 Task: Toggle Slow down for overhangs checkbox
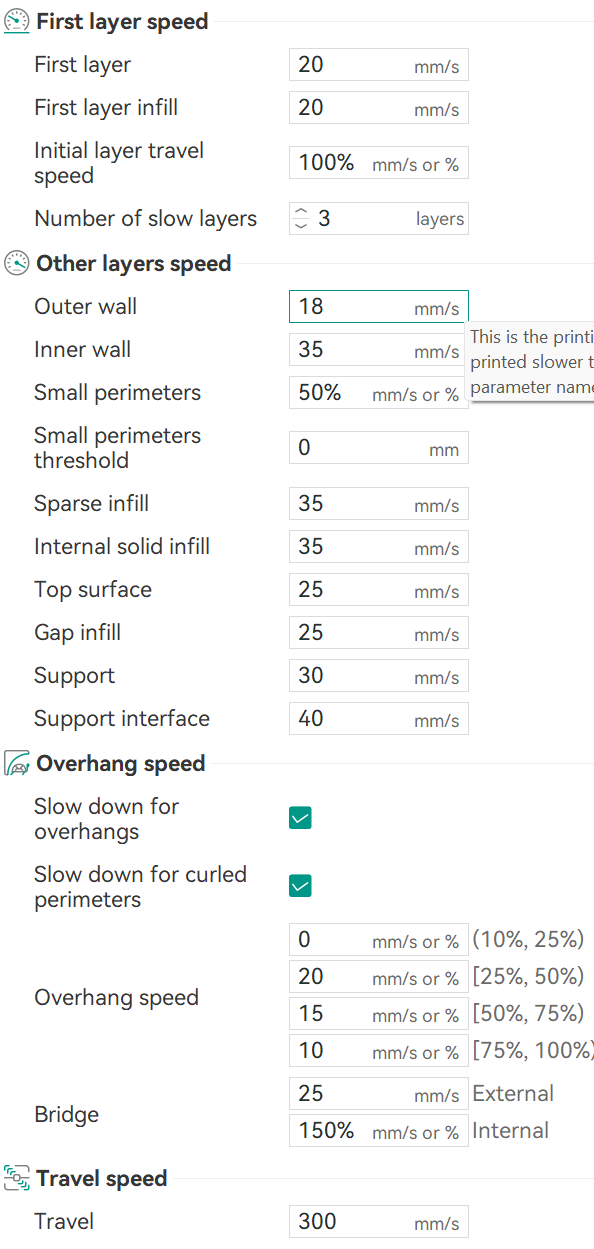coord(300,818)
